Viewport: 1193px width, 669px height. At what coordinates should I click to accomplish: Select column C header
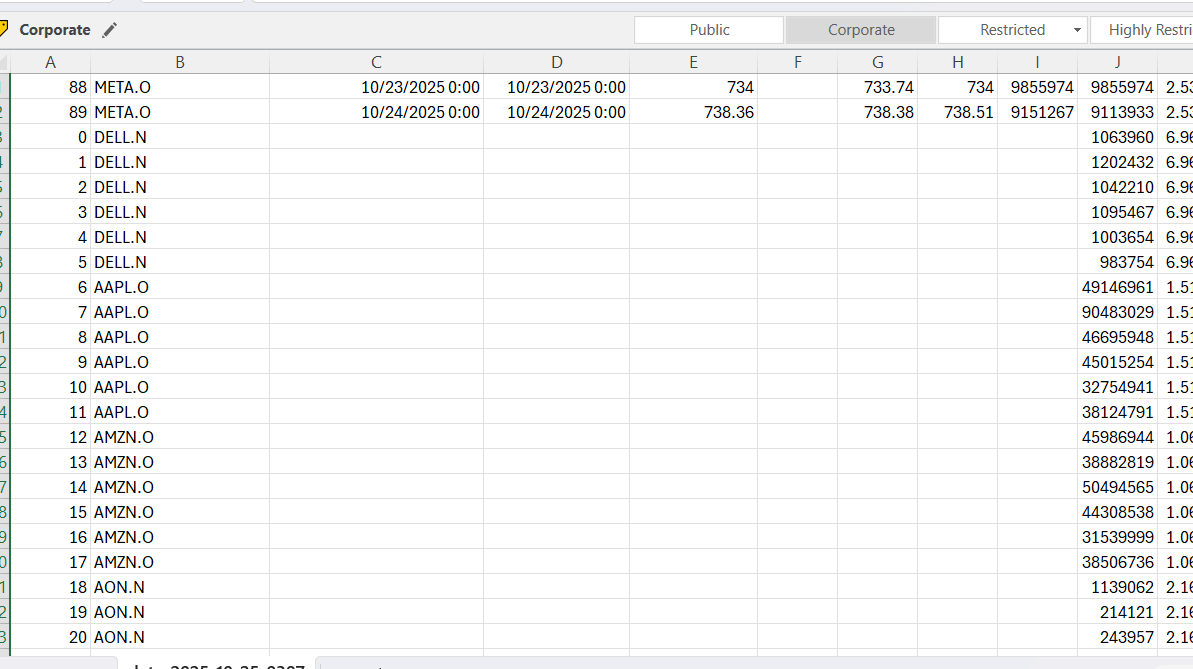click(x=376, y=62)
